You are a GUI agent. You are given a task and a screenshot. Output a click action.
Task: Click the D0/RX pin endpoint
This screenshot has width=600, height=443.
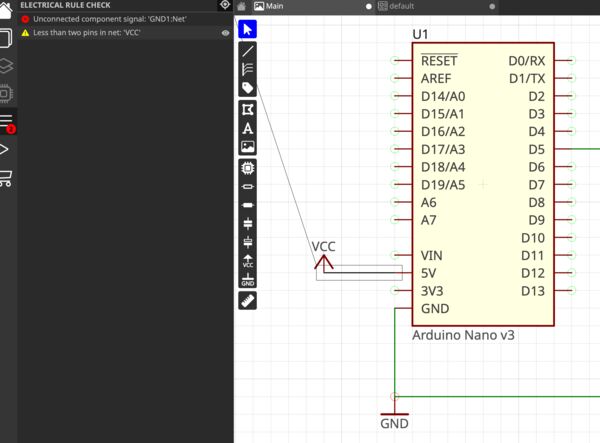pyautogui.click(x=571, y=60)
